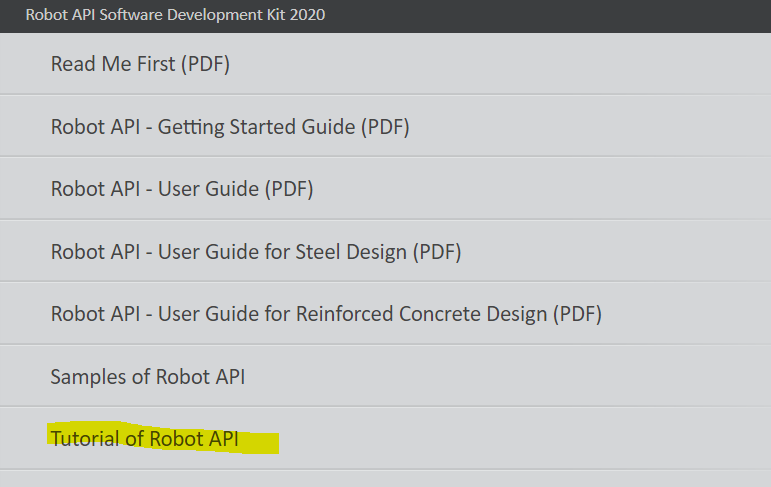Click the Reinforced Concrete Design row

point(385,314)
